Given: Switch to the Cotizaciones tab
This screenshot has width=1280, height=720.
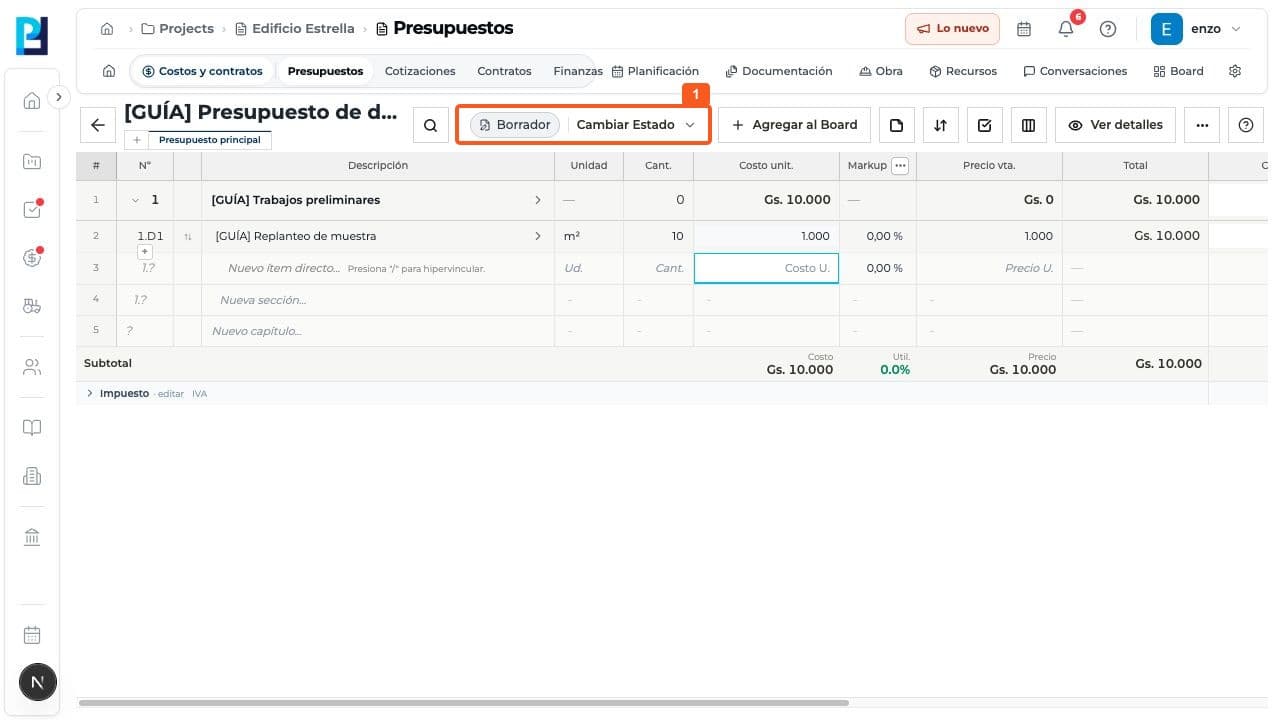Looking at the screenshot, I should [x=420, y=71].
